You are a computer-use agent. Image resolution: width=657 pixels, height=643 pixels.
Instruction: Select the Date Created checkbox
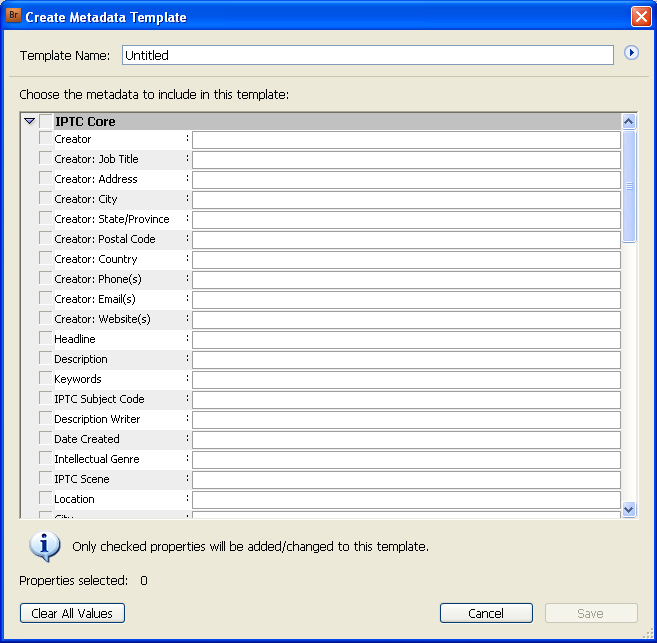tap(45, 439)
